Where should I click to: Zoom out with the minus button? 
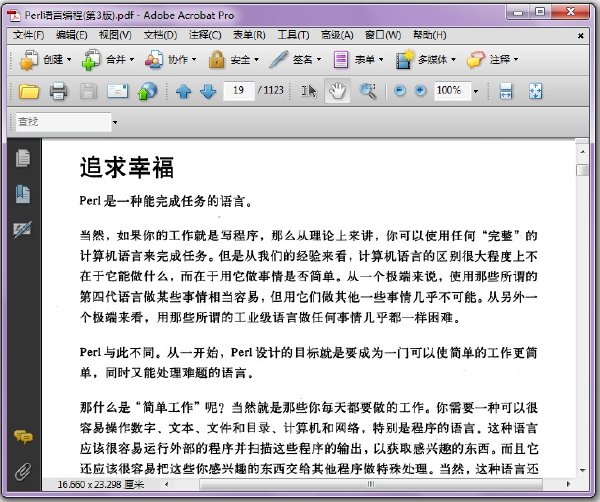(400, 91)
